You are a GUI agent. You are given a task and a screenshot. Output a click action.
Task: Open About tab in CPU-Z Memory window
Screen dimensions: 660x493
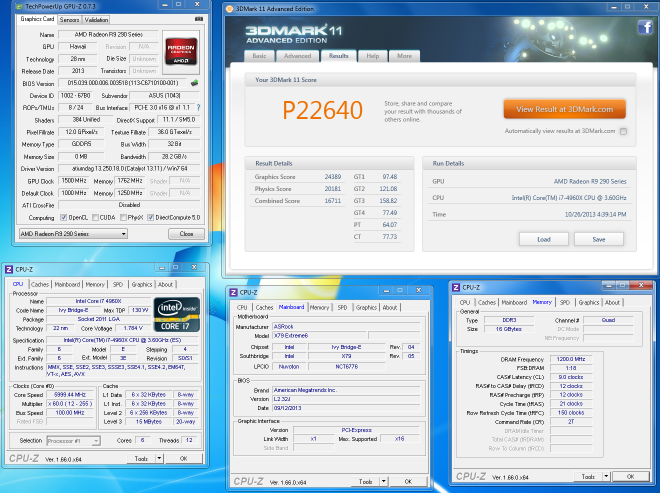612,303
